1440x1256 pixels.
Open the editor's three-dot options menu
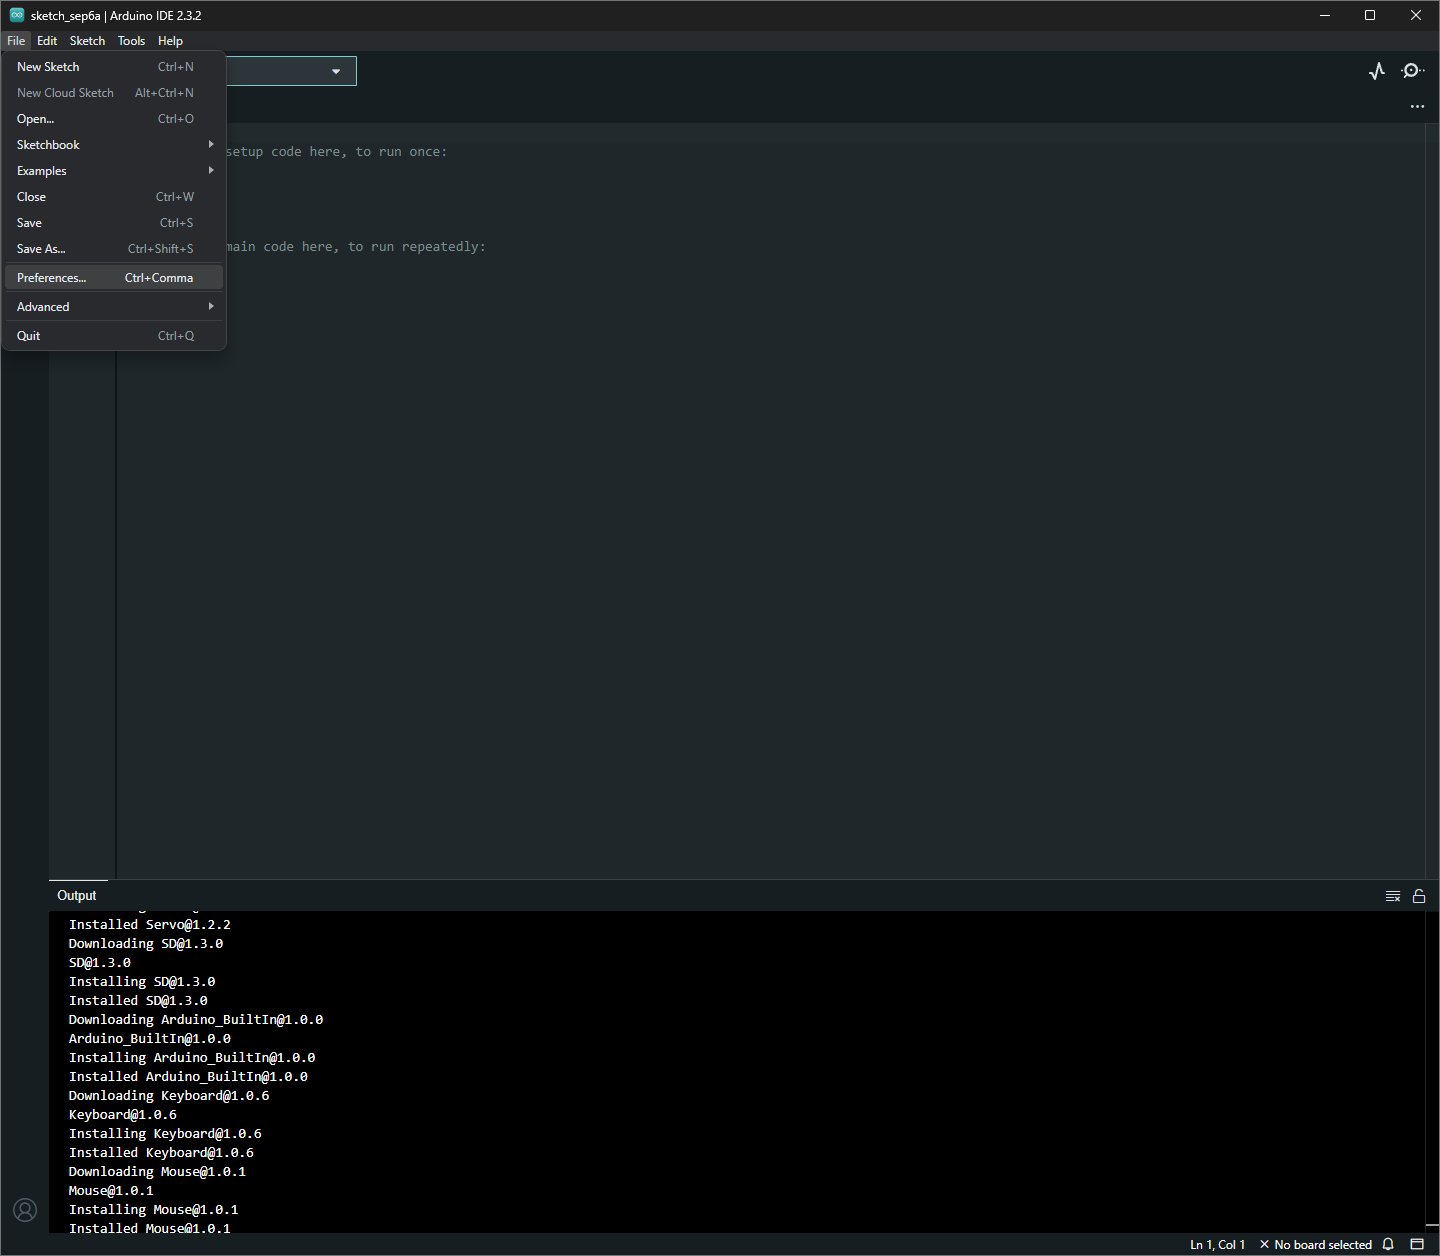(x=1417, y=106)
